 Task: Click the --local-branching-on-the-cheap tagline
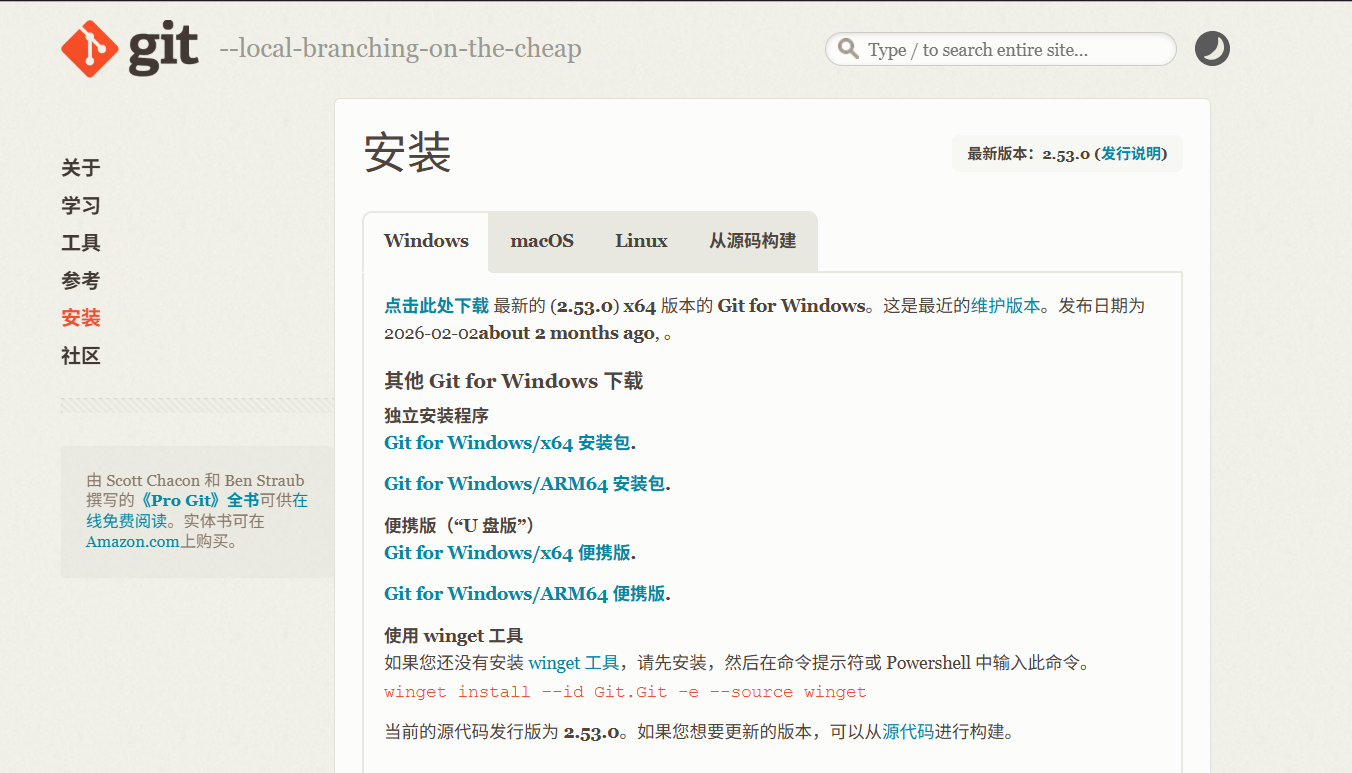[x=400, y=49]
